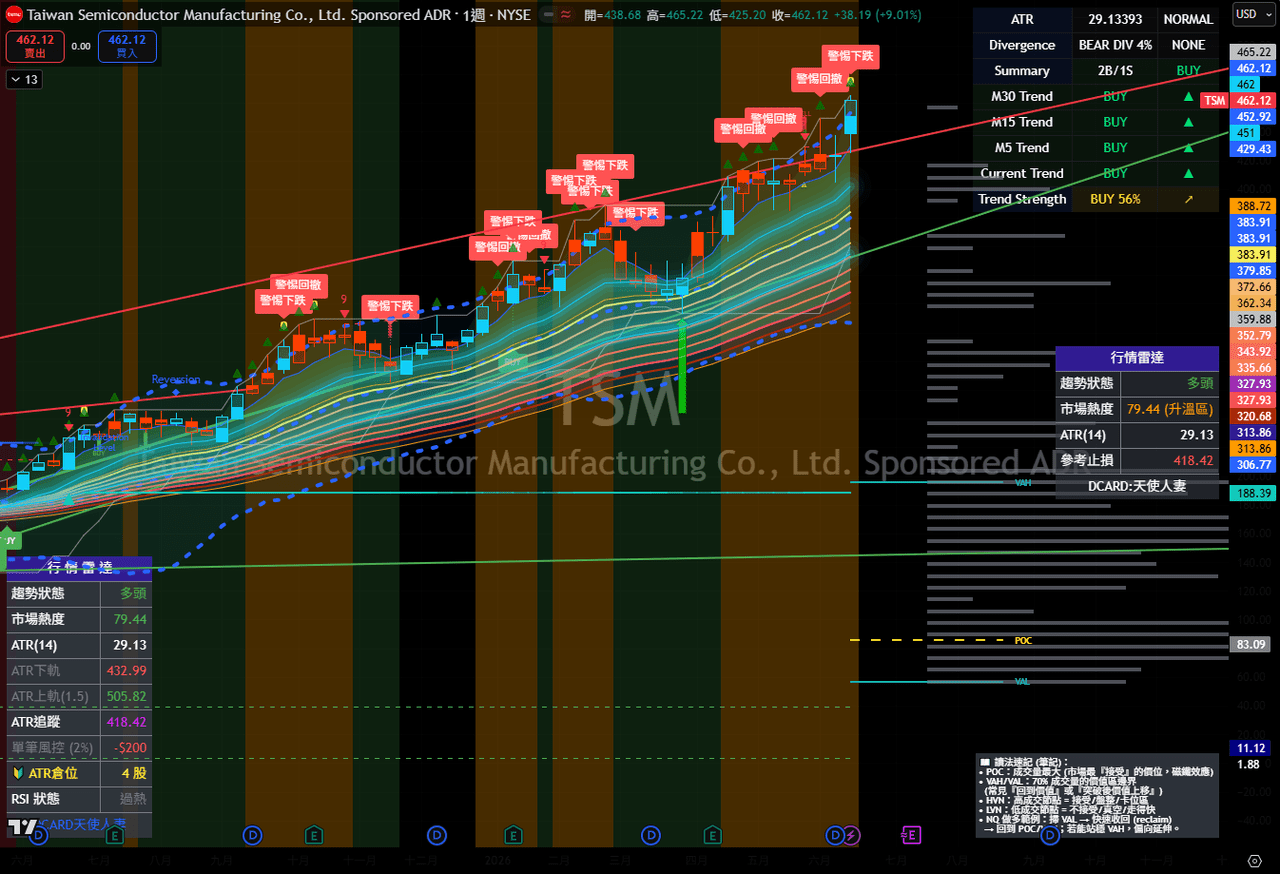Viewport: 1280px width, 874px height.
Task: Click the 29.13393 ATR value in the table
Action: pyautogui.click(x=1115, y=19)
